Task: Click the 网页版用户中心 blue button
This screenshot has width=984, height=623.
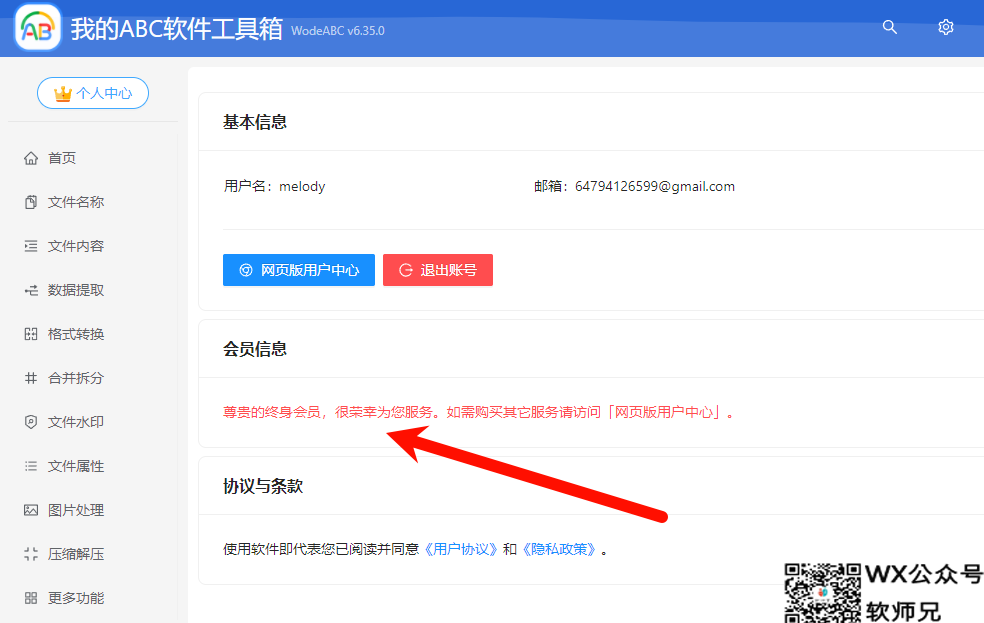Action: 299,270
